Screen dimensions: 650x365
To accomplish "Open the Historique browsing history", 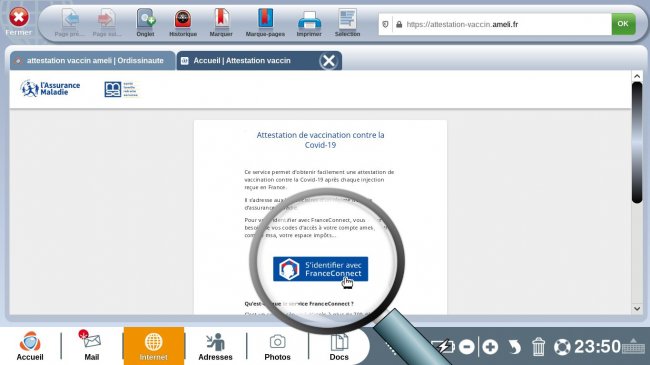I will pyautogui.click(x=183, y=23).
